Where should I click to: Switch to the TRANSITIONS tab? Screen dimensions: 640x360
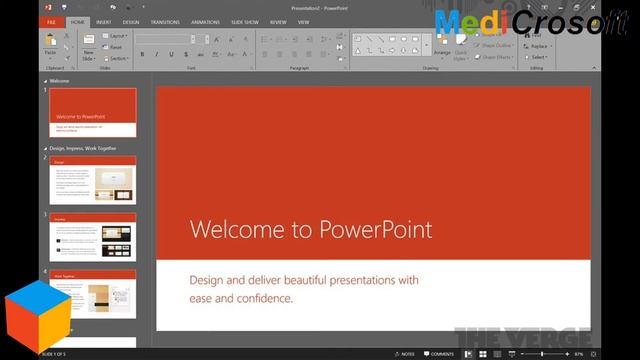coord(165,22)
